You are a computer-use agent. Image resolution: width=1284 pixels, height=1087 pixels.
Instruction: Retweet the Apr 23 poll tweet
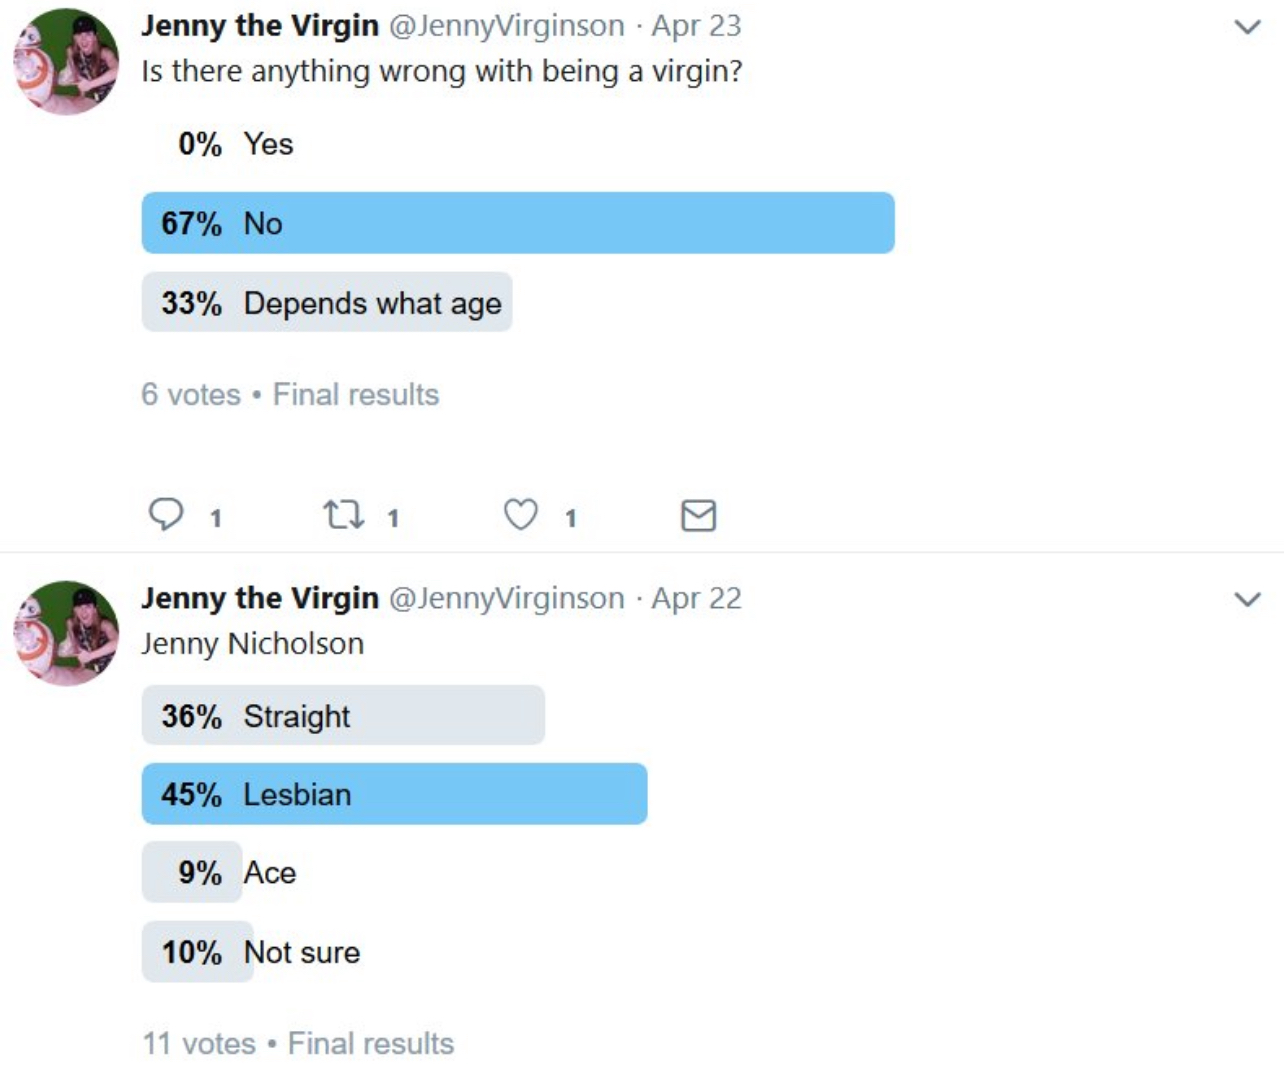(343, 515)
